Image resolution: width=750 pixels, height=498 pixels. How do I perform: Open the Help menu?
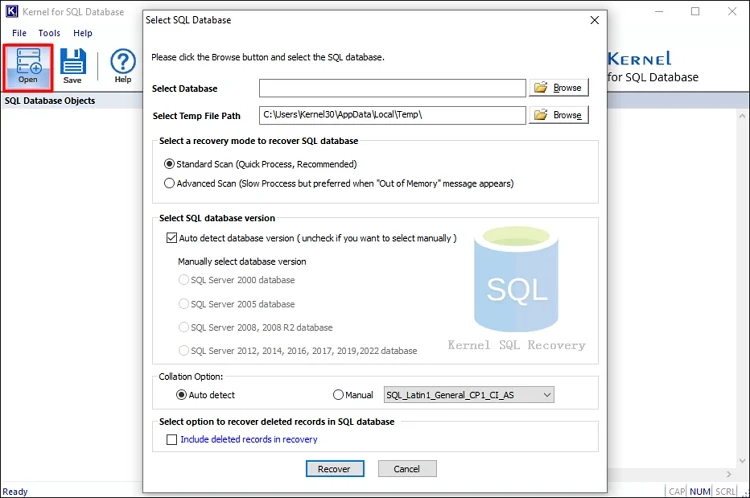[83, 33]
